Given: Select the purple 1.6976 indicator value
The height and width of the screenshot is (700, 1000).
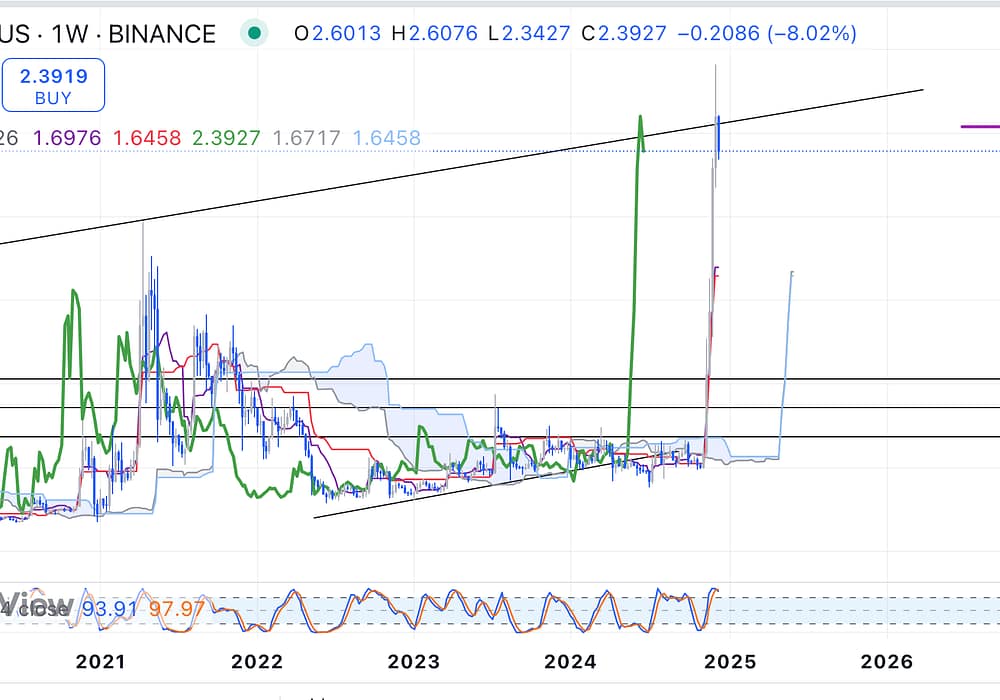Looking at the screenshot, I should 68,138.
